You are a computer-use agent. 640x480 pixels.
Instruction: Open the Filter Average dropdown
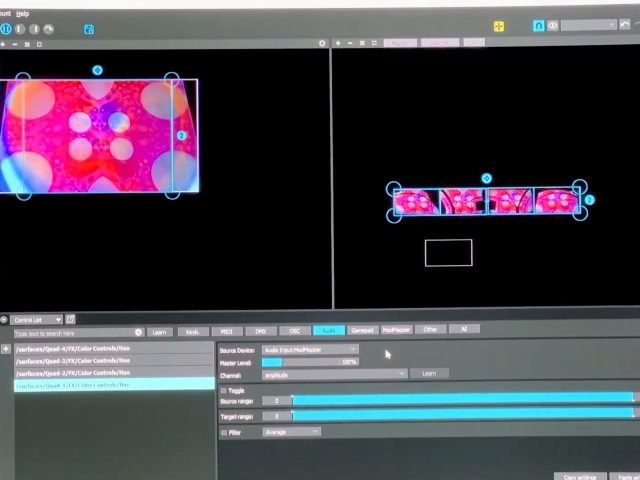[291, 432]
